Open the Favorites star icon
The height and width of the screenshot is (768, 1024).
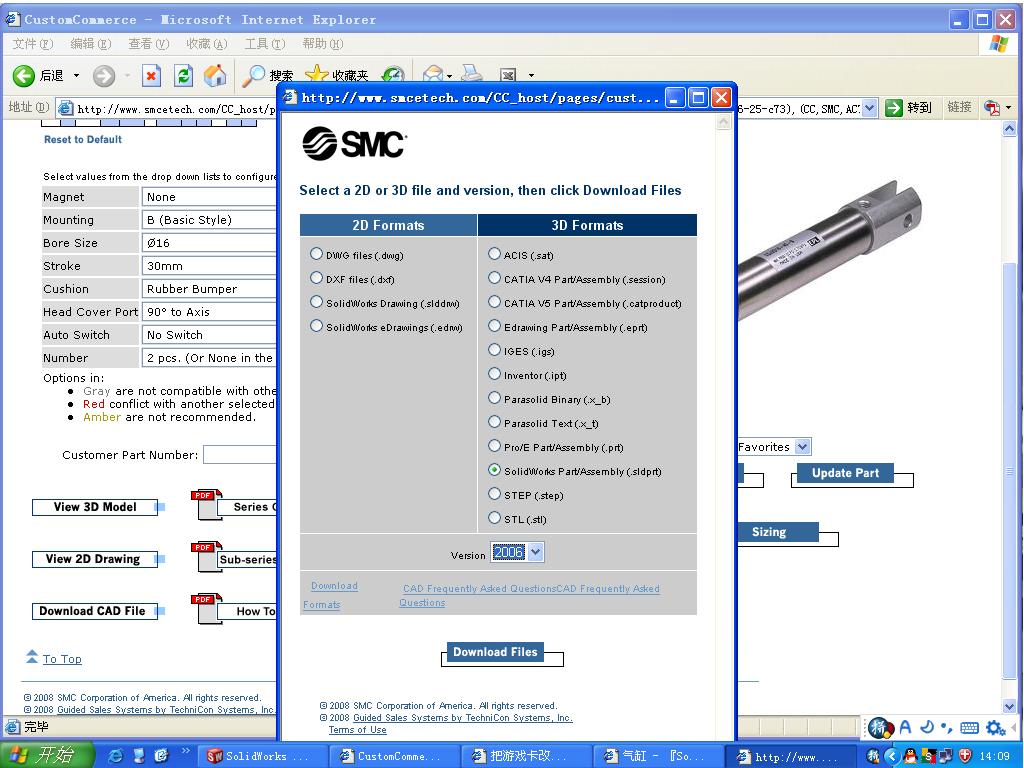(316, 73)
